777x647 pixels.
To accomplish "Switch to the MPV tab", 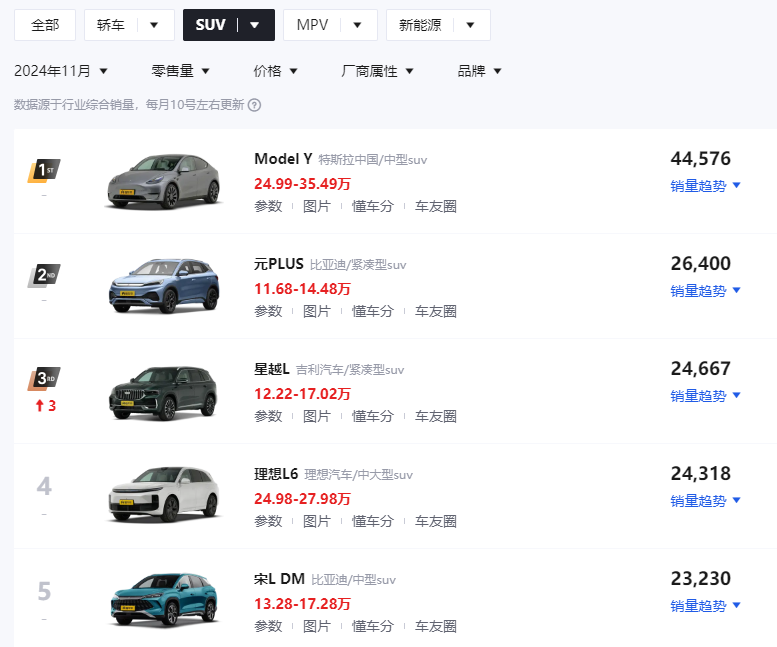I will (312, 25).
